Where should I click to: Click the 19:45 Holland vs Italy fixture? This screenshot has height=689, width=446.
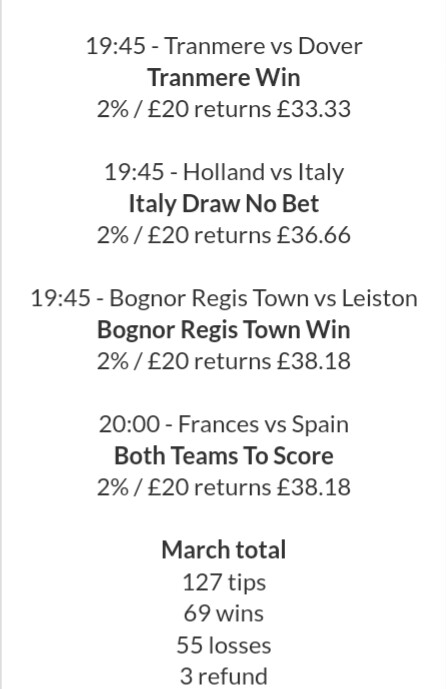(224, 172)
